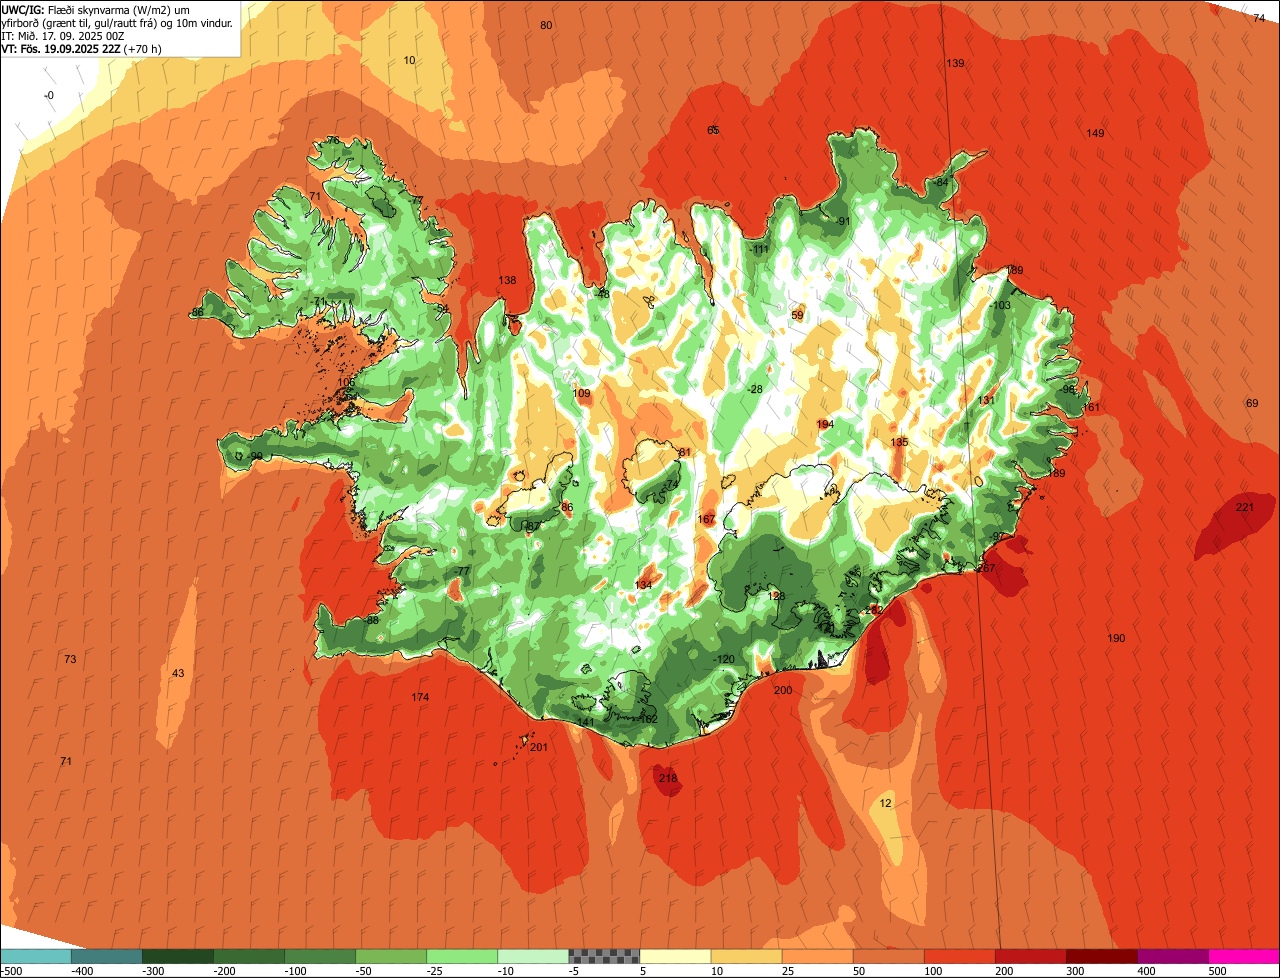Click the map value '139' near the top
This screenshot has width=1280, height=978.
tap(955, 63)
